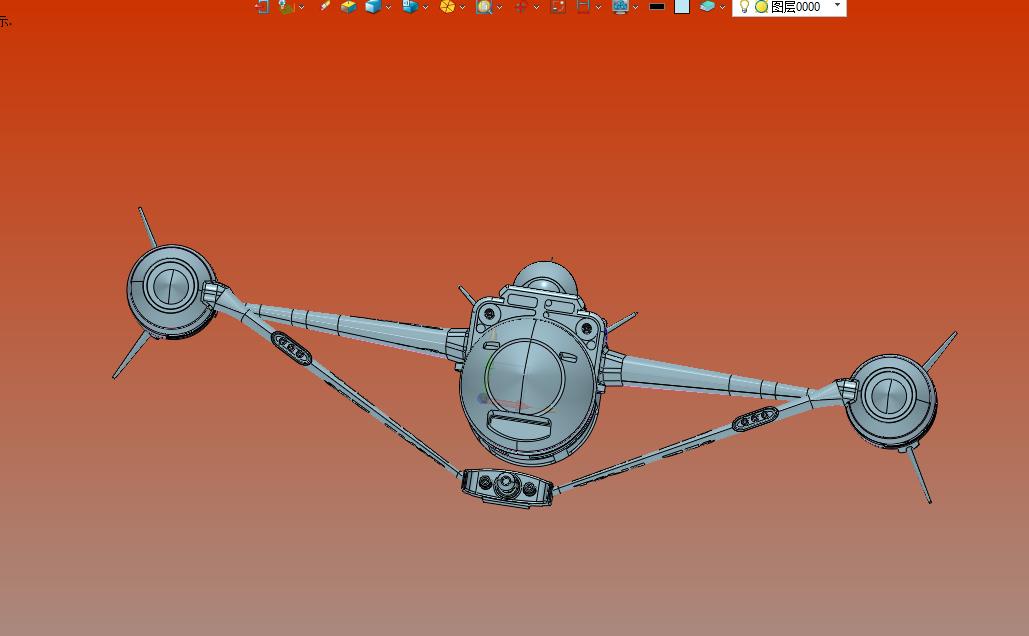Open the 图层0000 layer dropdown list
The height and width of the screenshot is (636, 1029).
[837, 5]
